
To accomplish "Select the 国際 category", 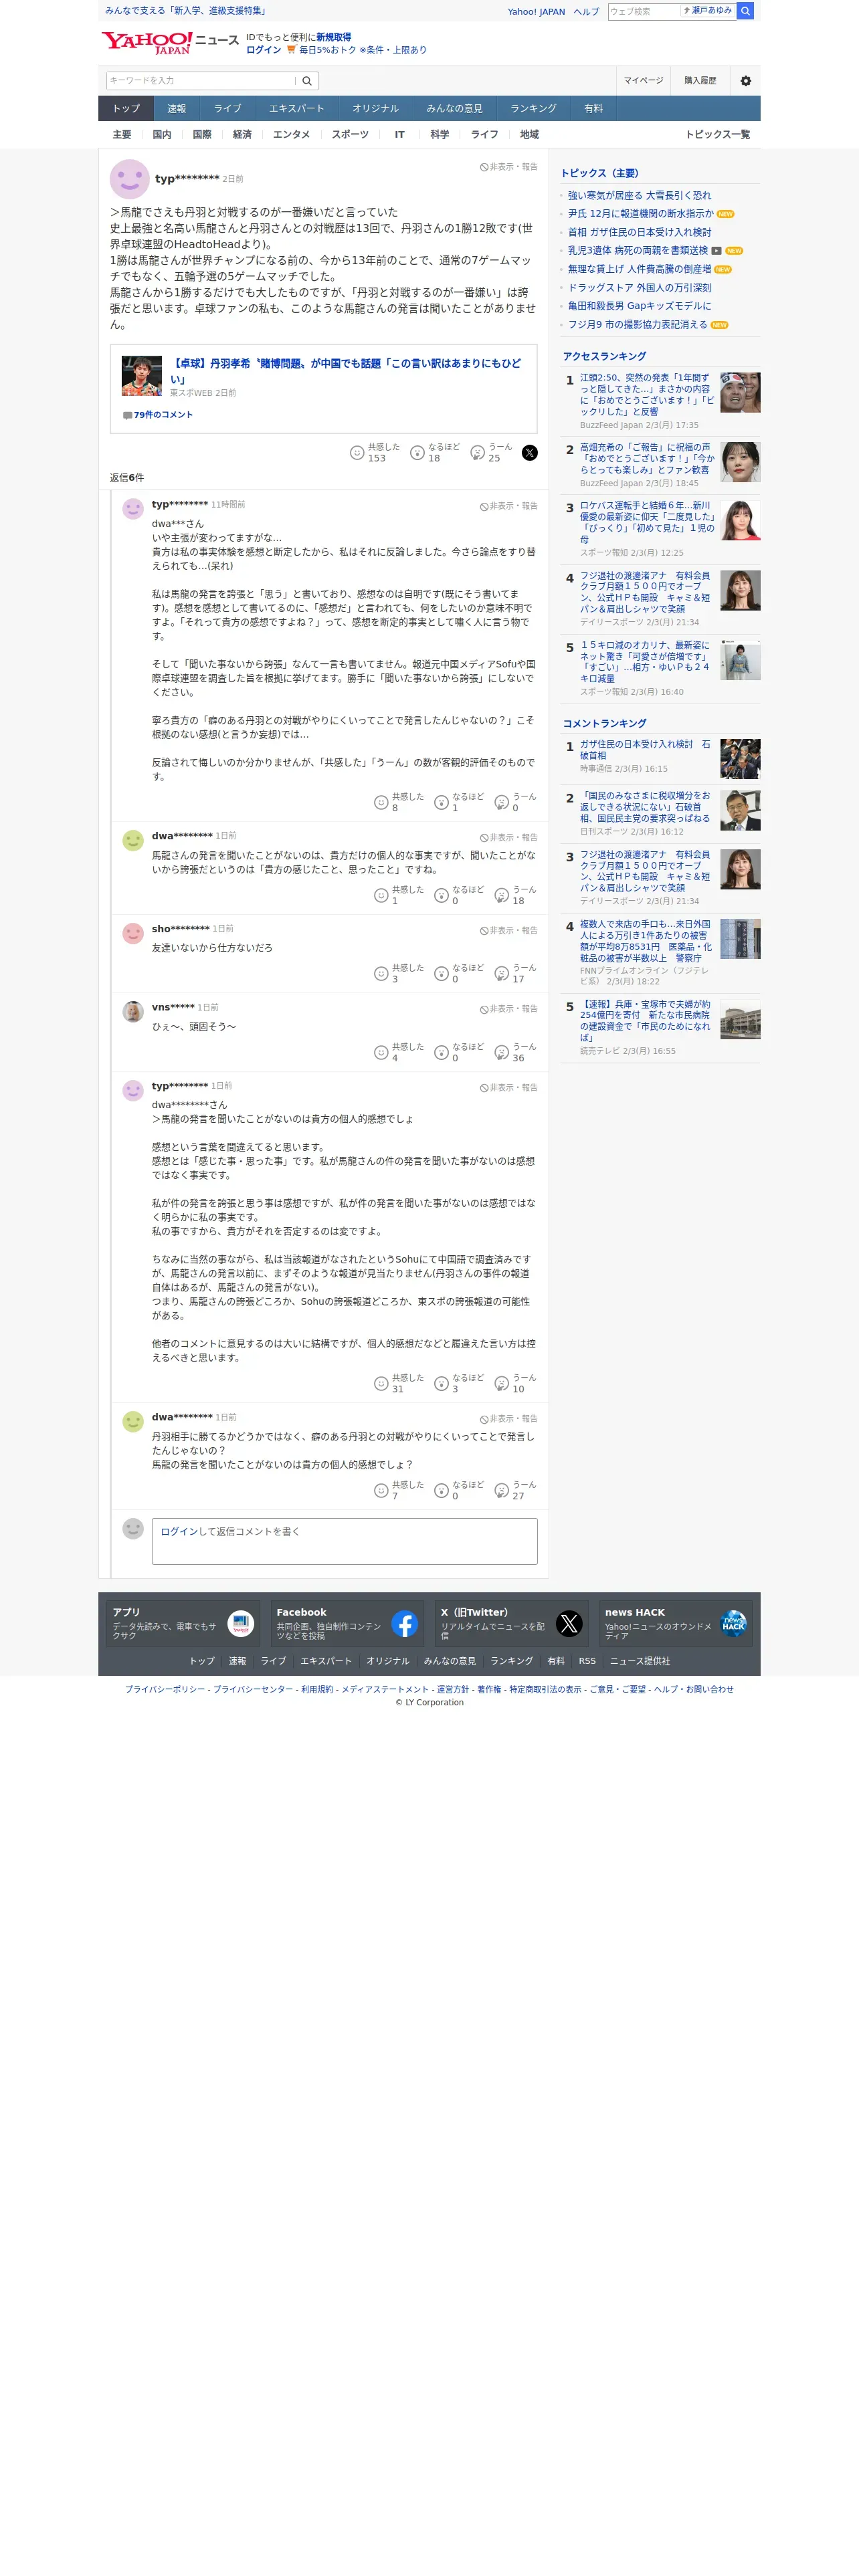I will pos(202,134).
